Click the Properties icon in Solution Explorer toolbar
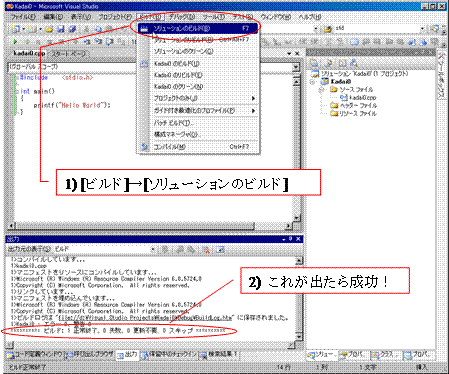 tap(314, 62)
